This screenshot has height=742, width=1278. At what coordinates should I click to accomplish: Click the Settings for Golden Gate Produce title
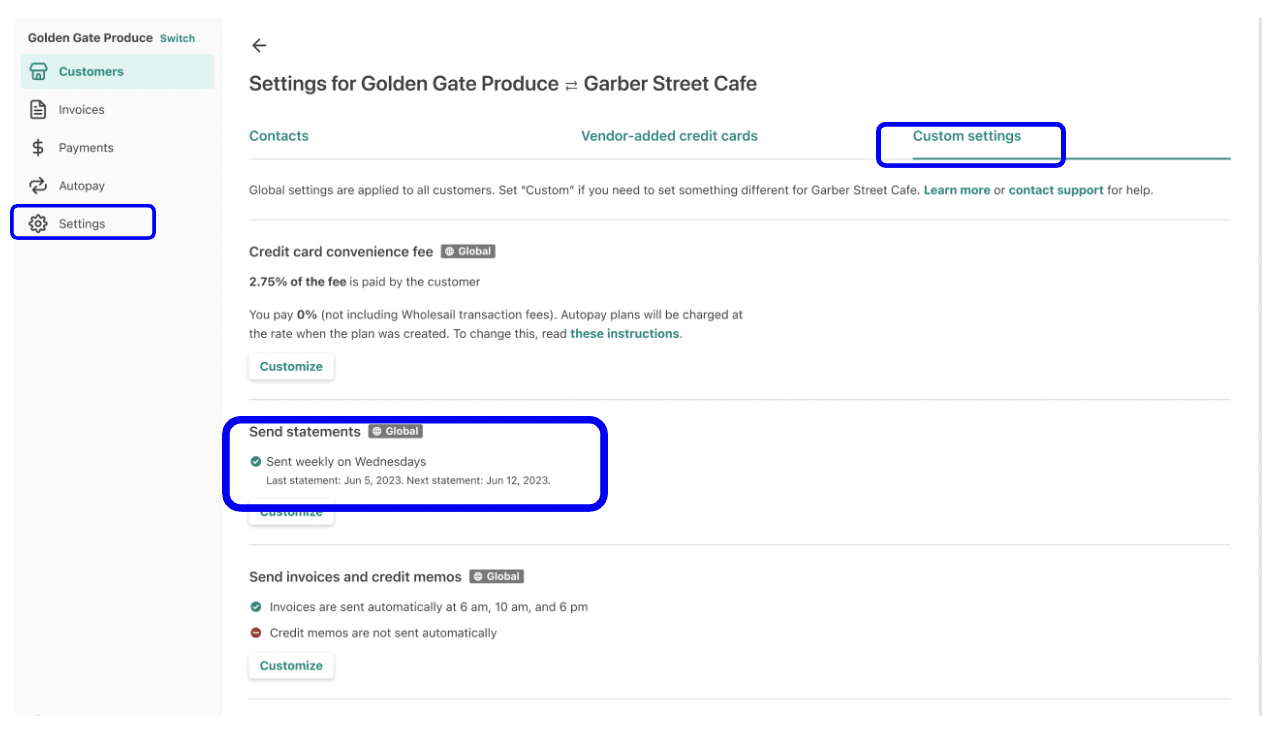coord(503,84)
